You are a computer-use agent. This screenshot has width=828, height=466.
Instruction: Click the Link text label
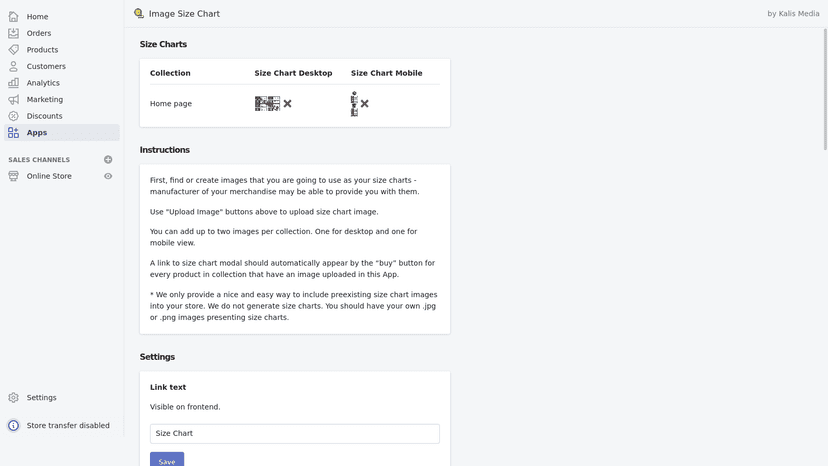pos(168,387)
